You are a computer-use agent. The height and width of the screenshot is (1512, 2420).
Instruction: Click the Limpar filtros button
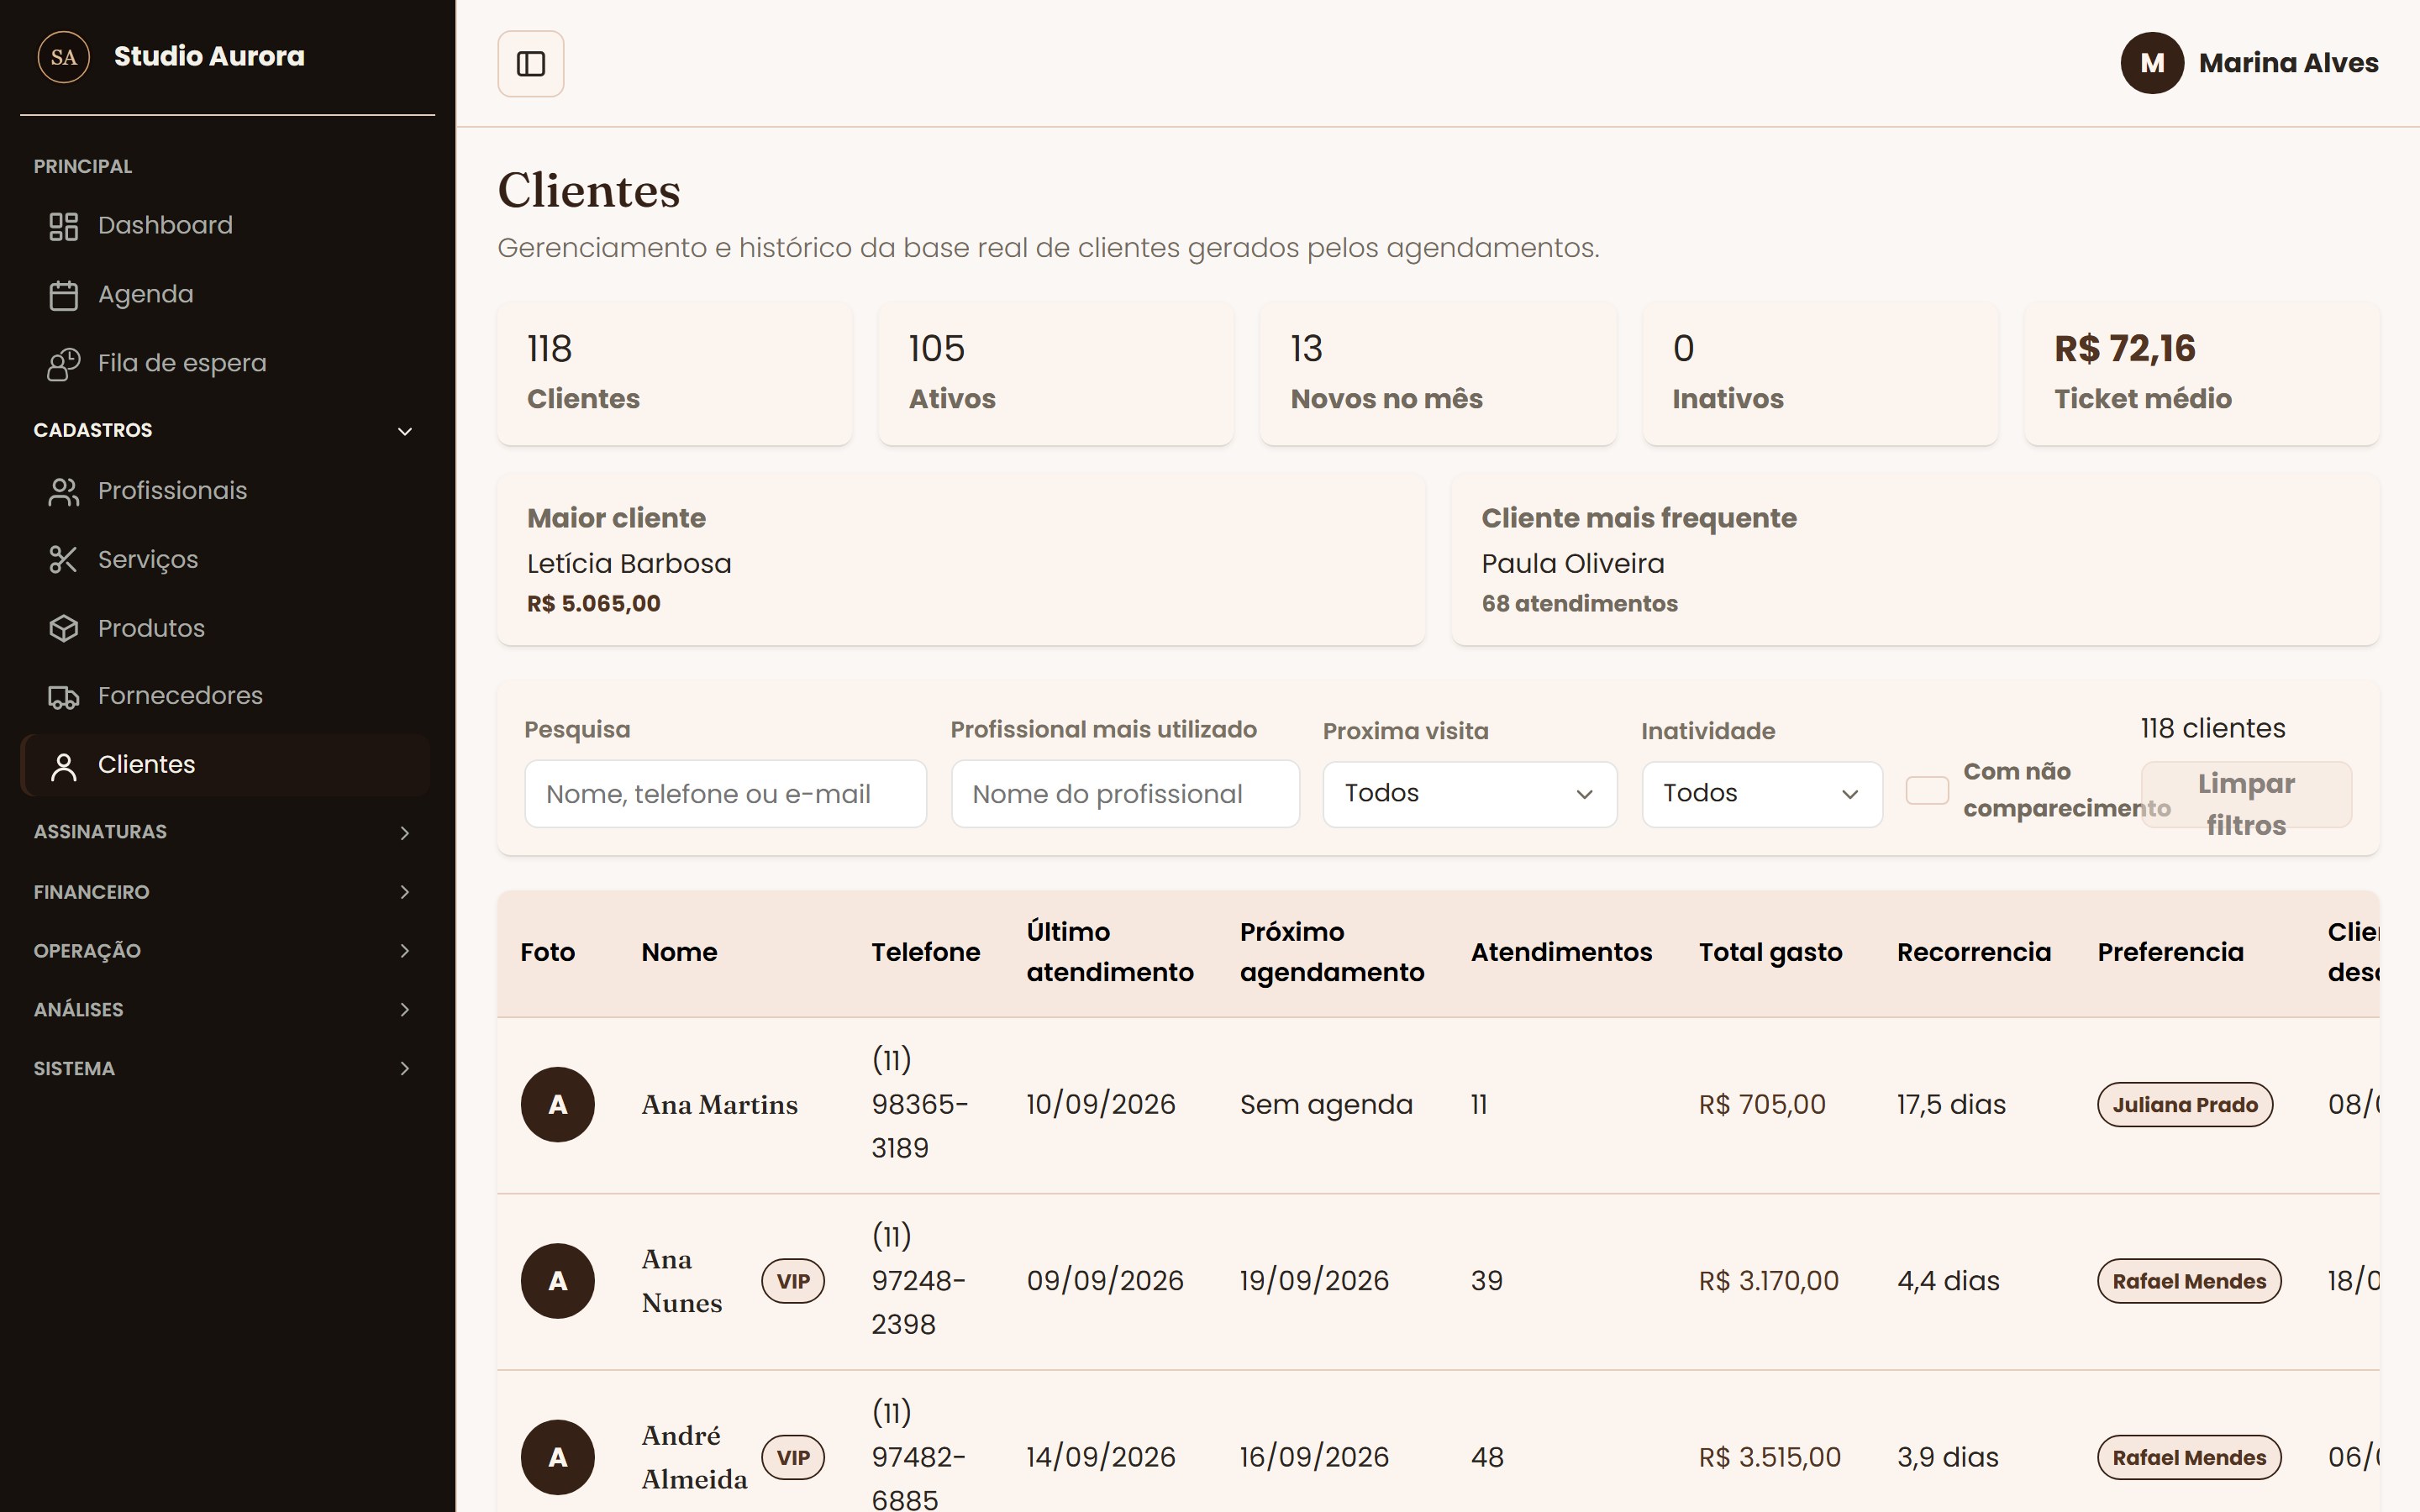(2246, 795)
